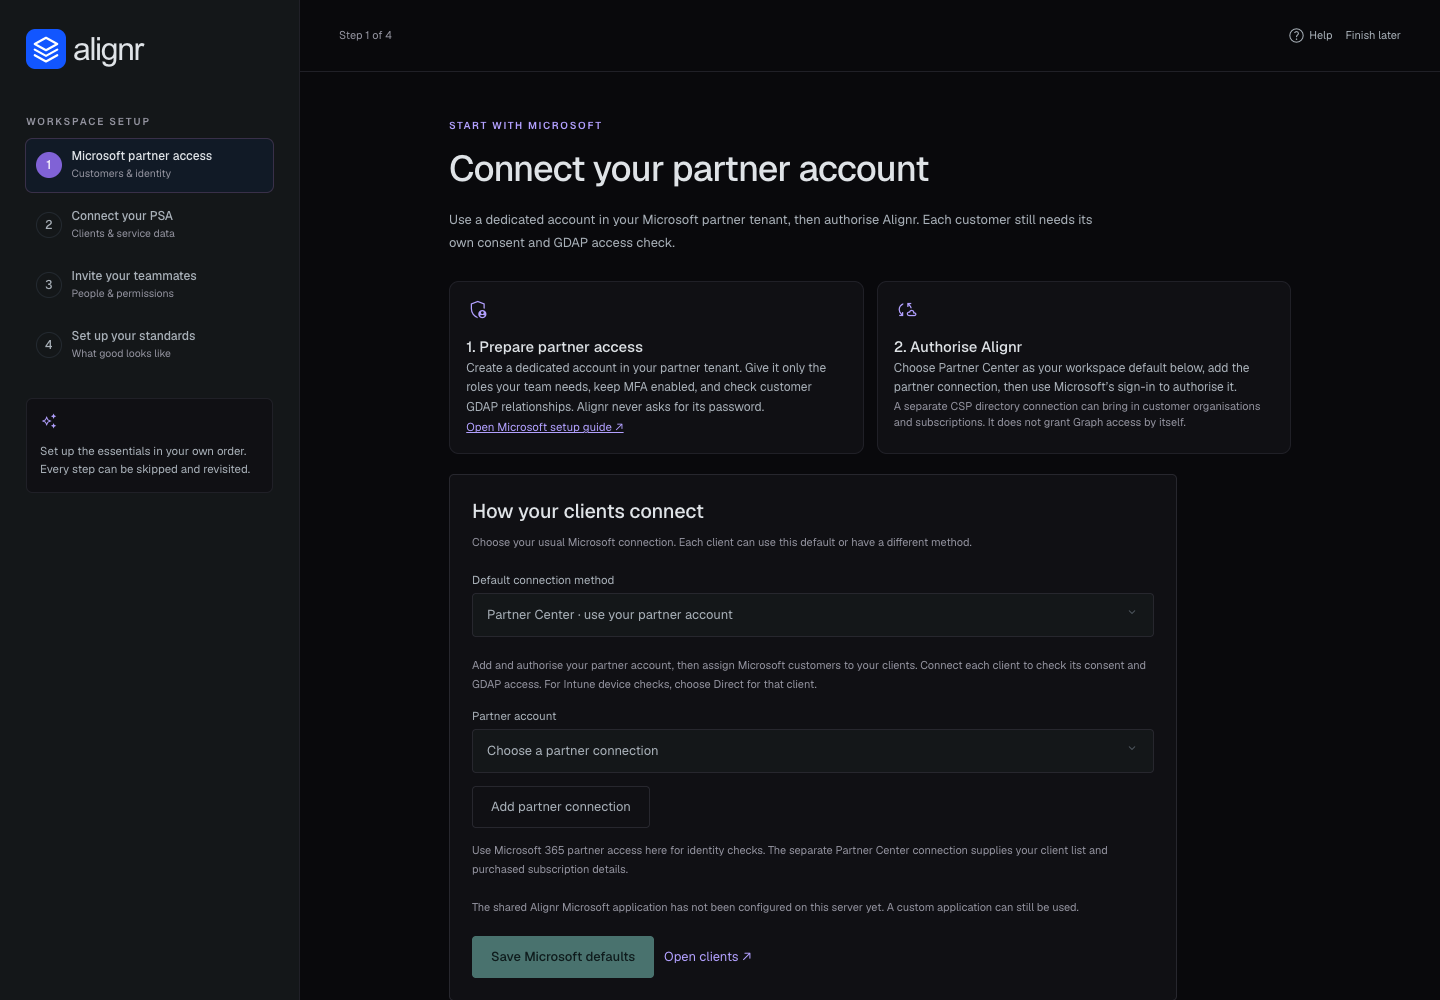The image size is (1440, 1000).
Task: Click 'Choose your usual Microsoft connection' description
Action: coord(722,542)
